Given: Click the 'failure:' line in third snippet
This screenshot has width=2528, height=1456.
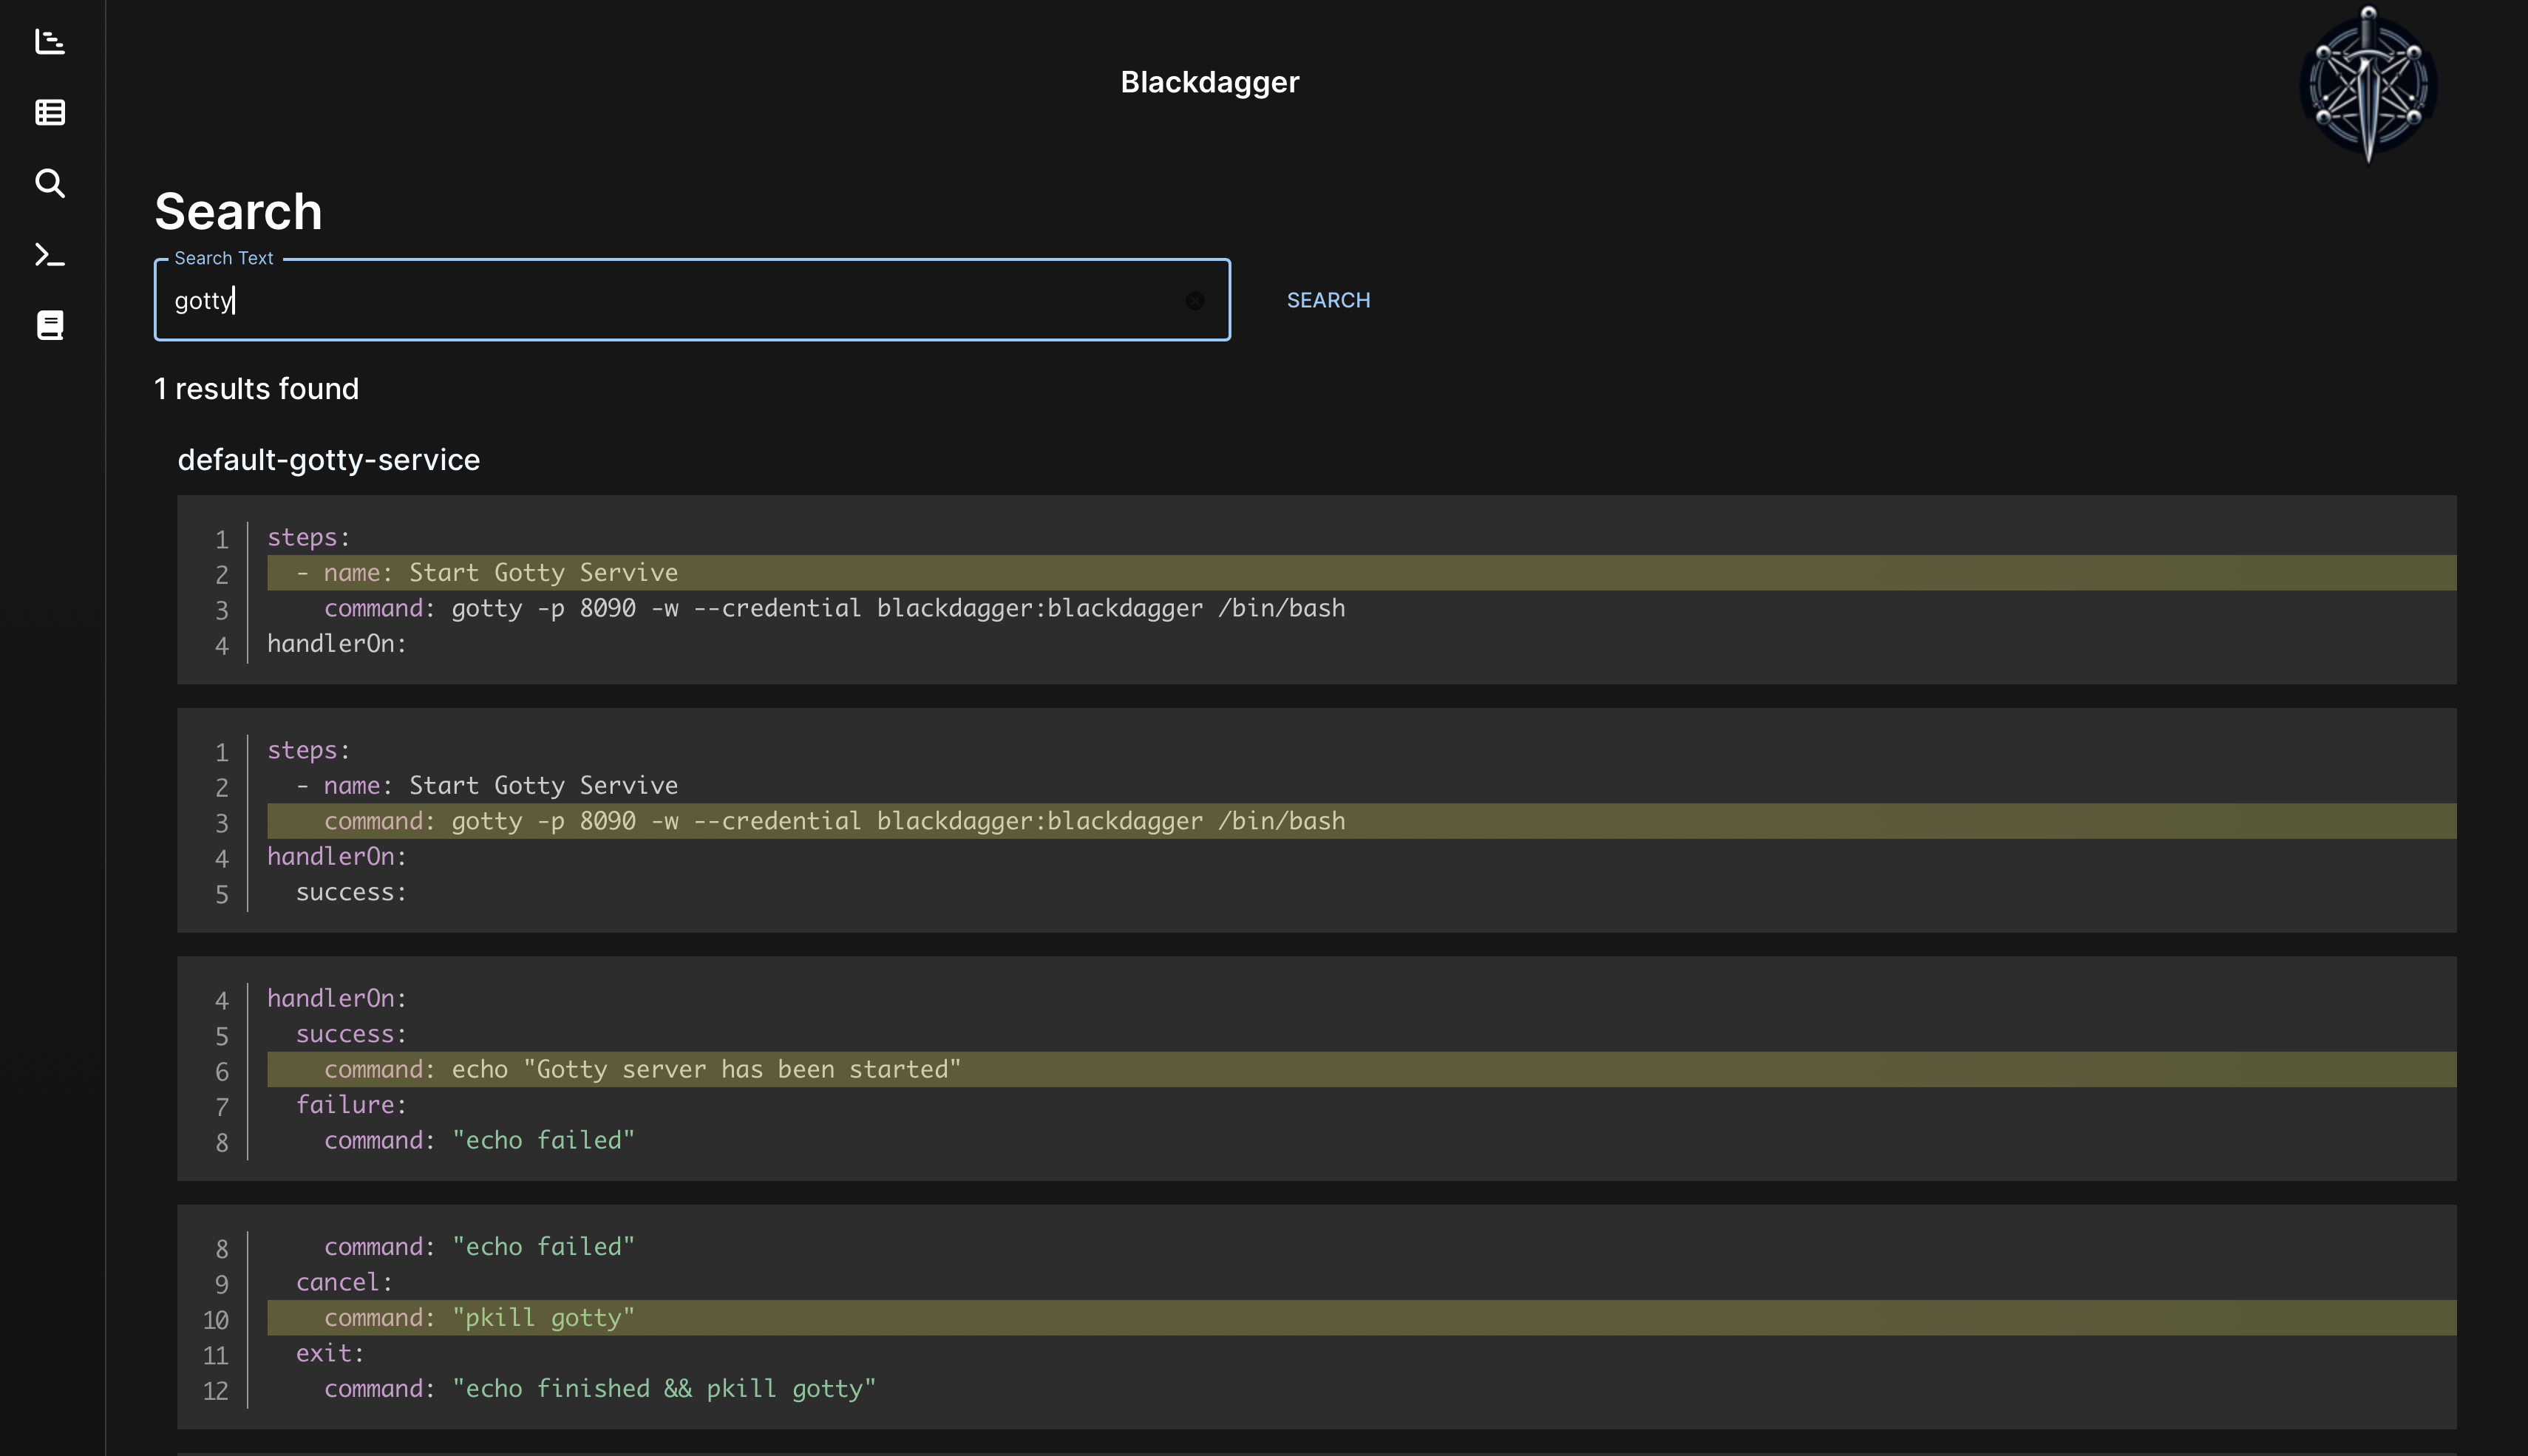Looking at the screenshot, I should coord(351,1105).
